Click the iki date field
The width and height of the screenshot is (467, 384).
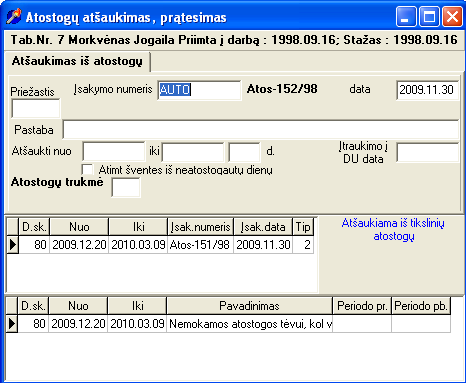click(x=193, y=152)
